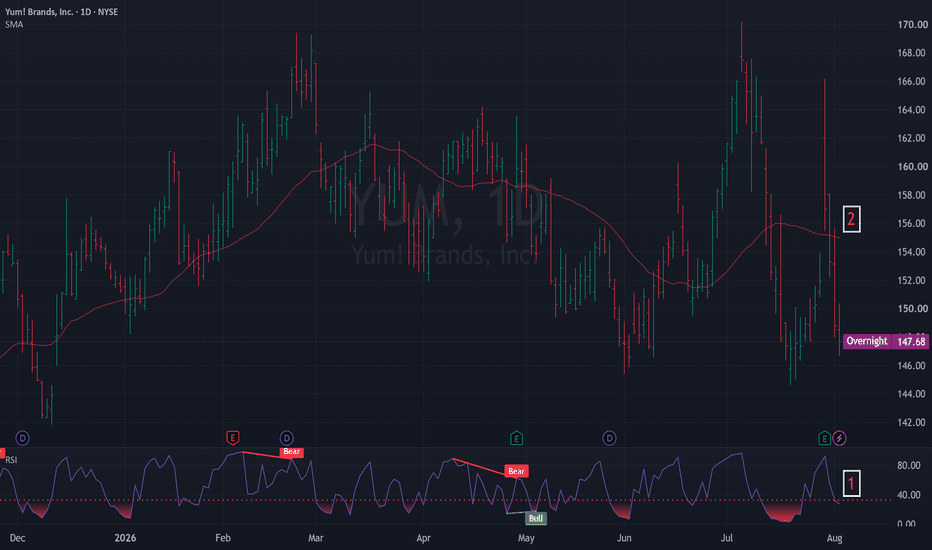Viewport: 932px width, 550px height.
Task: Open the green earnings marker before August
Action: pyautogui.click(x=824, y=438)
